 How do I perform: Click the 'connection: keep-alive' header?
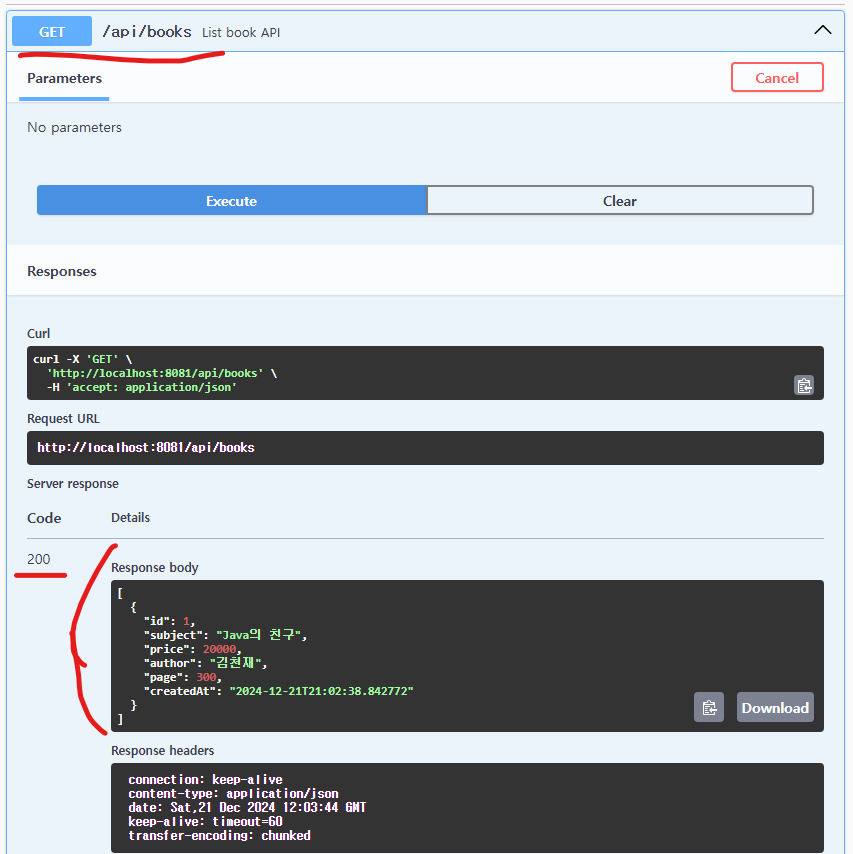(205, 779)
